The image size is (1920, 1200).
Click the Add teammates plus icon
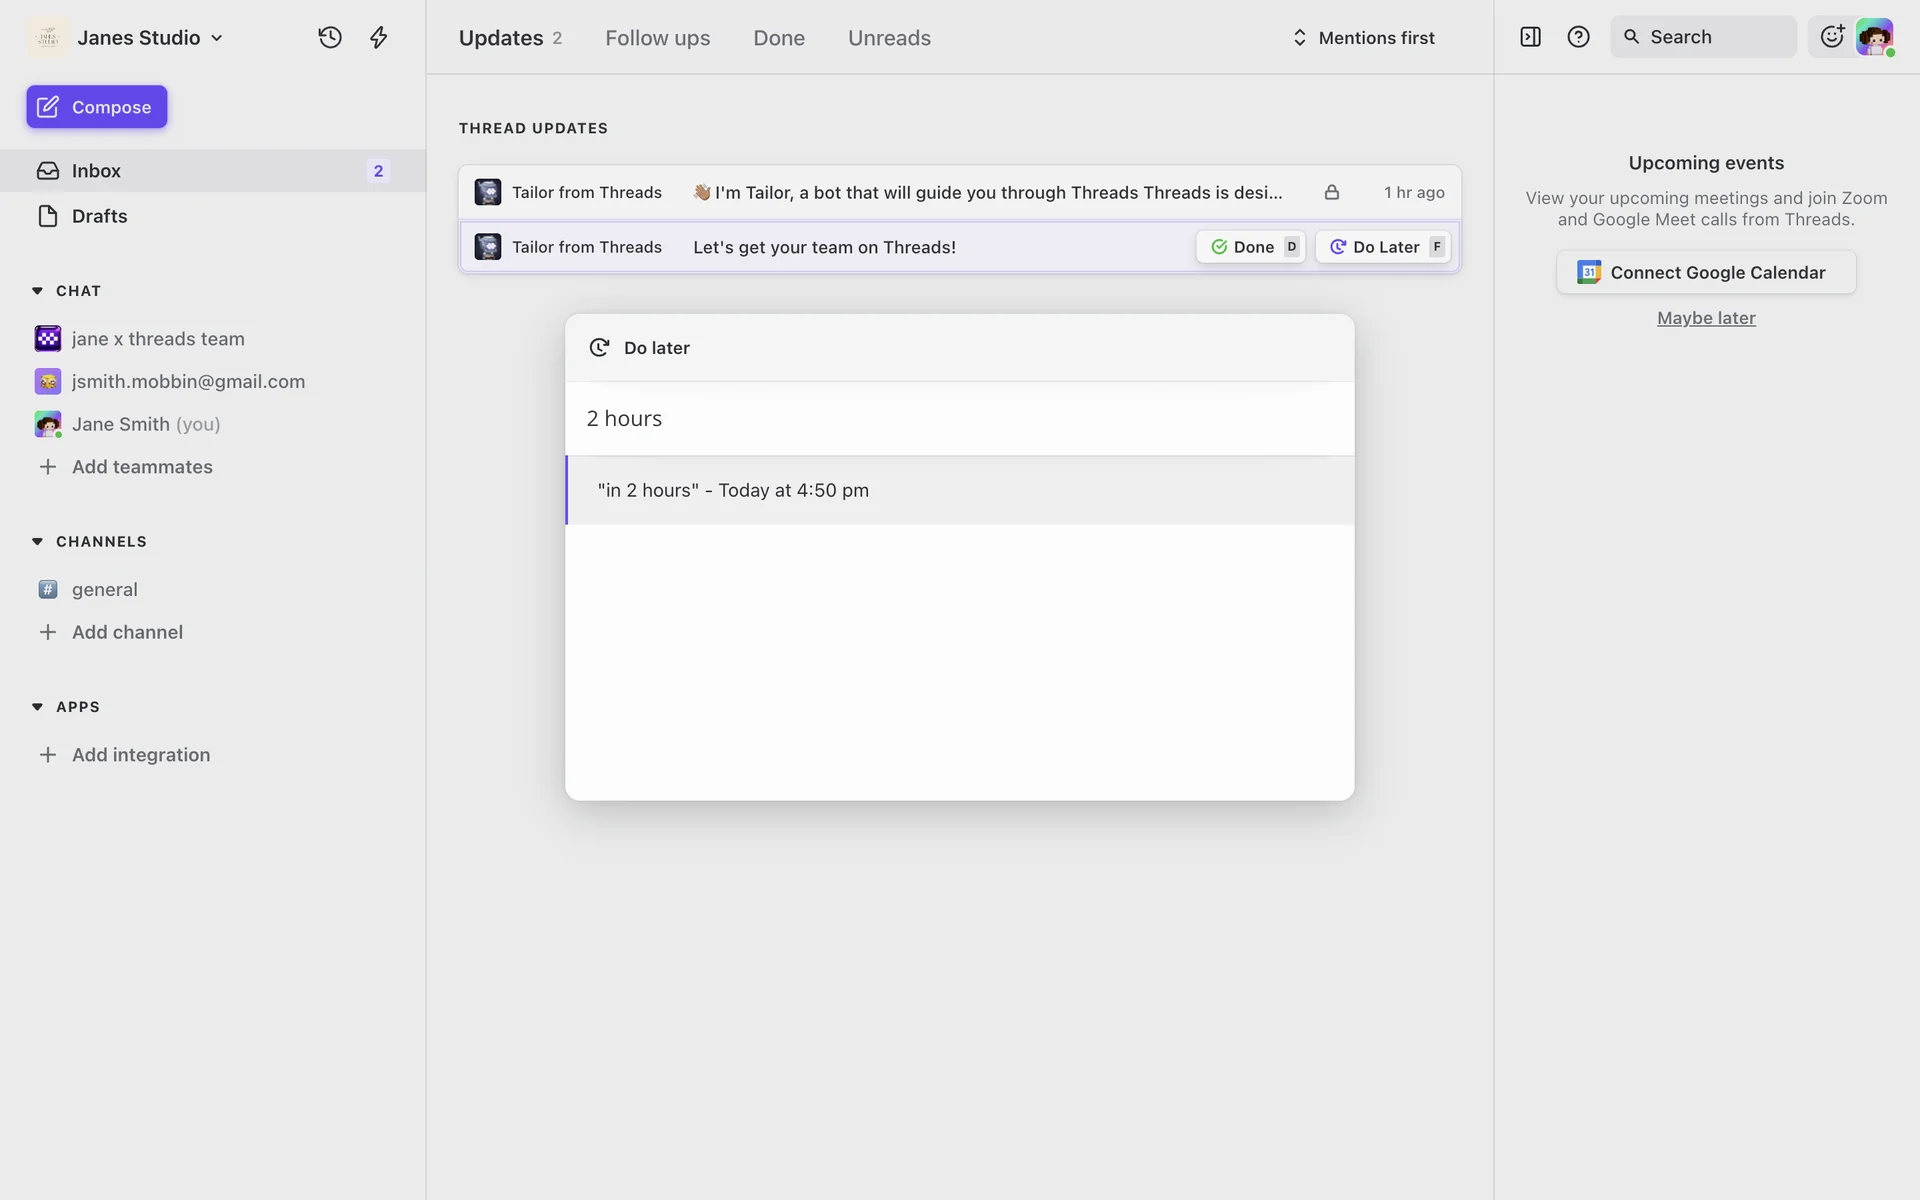tap(47, 467)
